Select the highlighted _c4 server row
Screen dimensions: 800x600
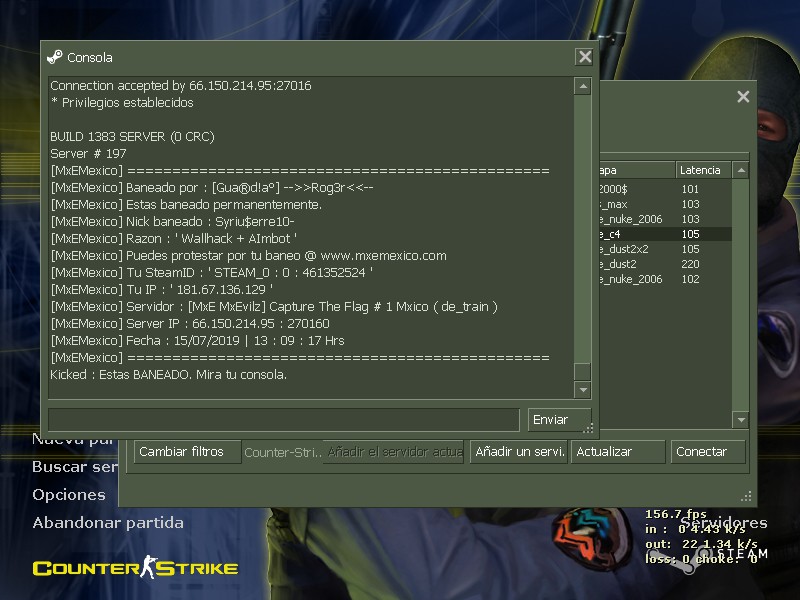[x=665, y=234]
